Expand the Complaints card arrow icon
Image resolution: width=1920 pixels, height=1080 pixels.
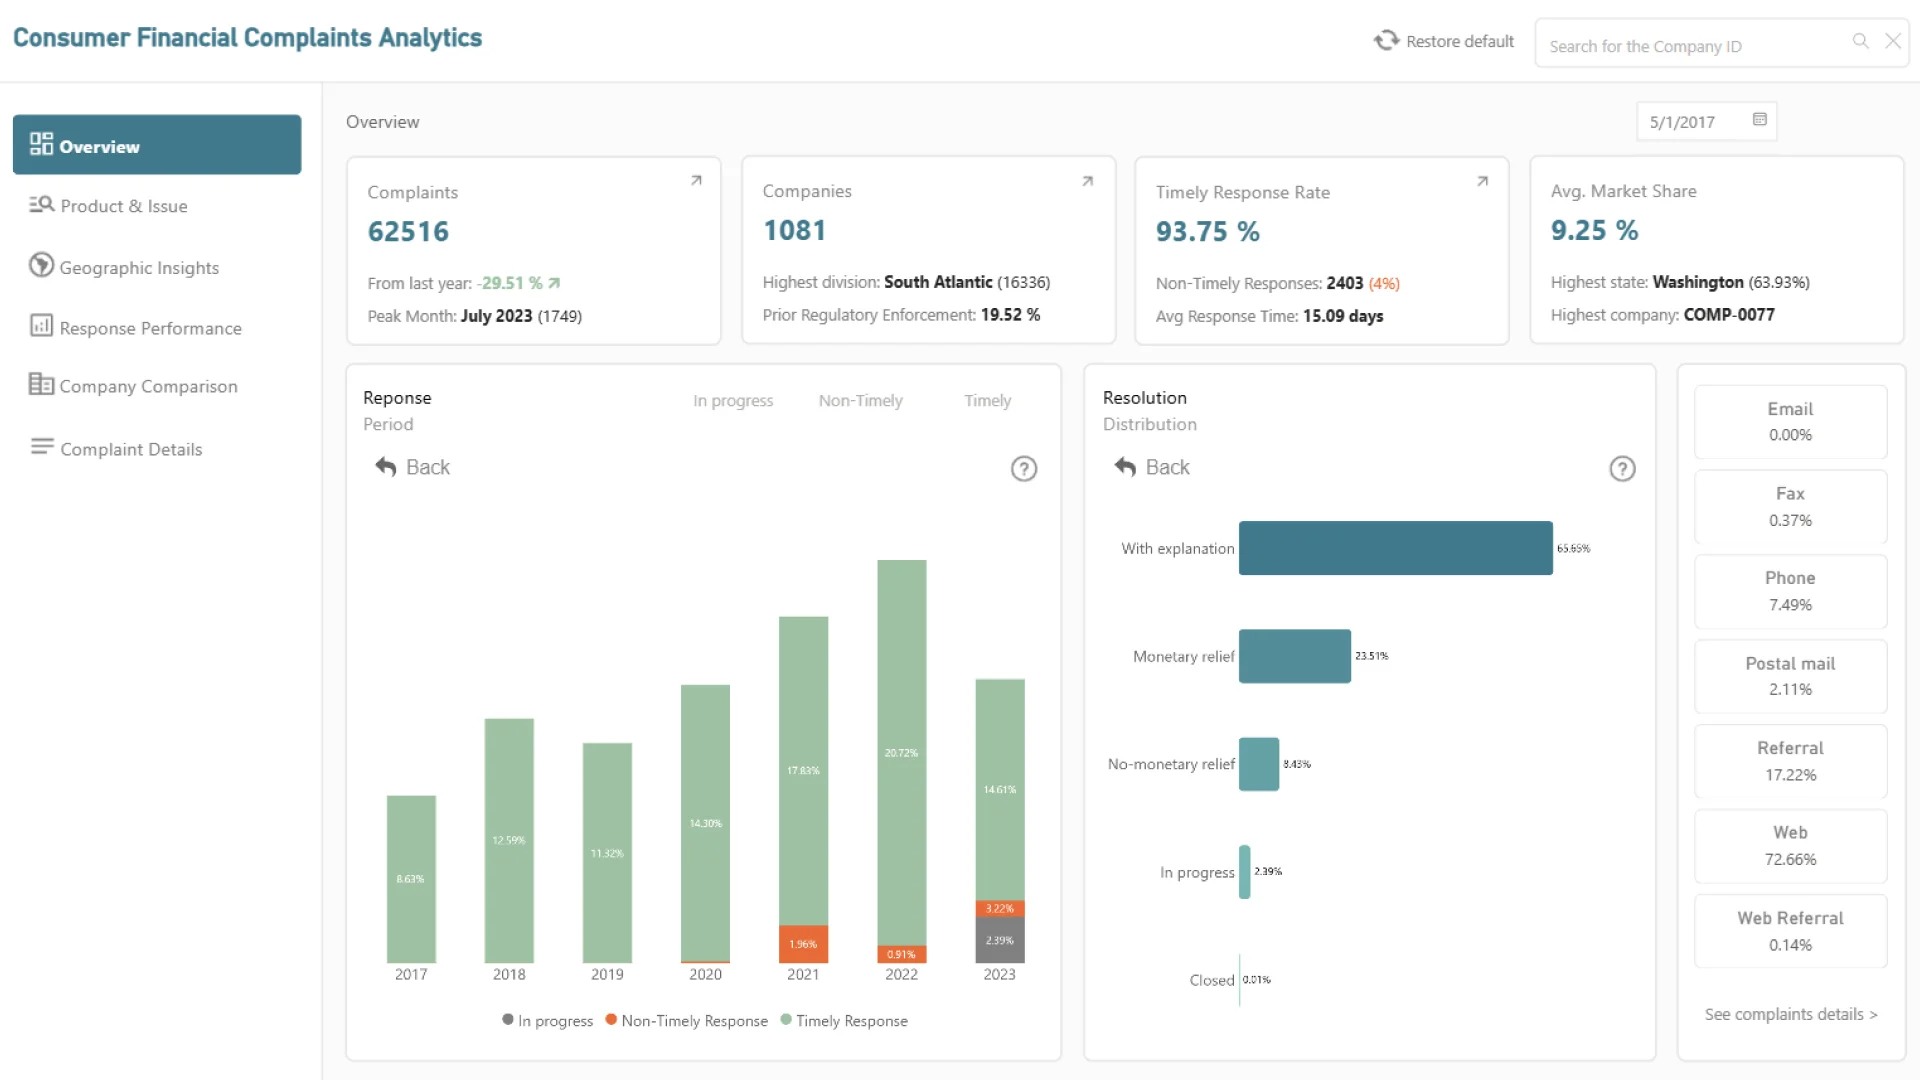[x=696, y=181]
